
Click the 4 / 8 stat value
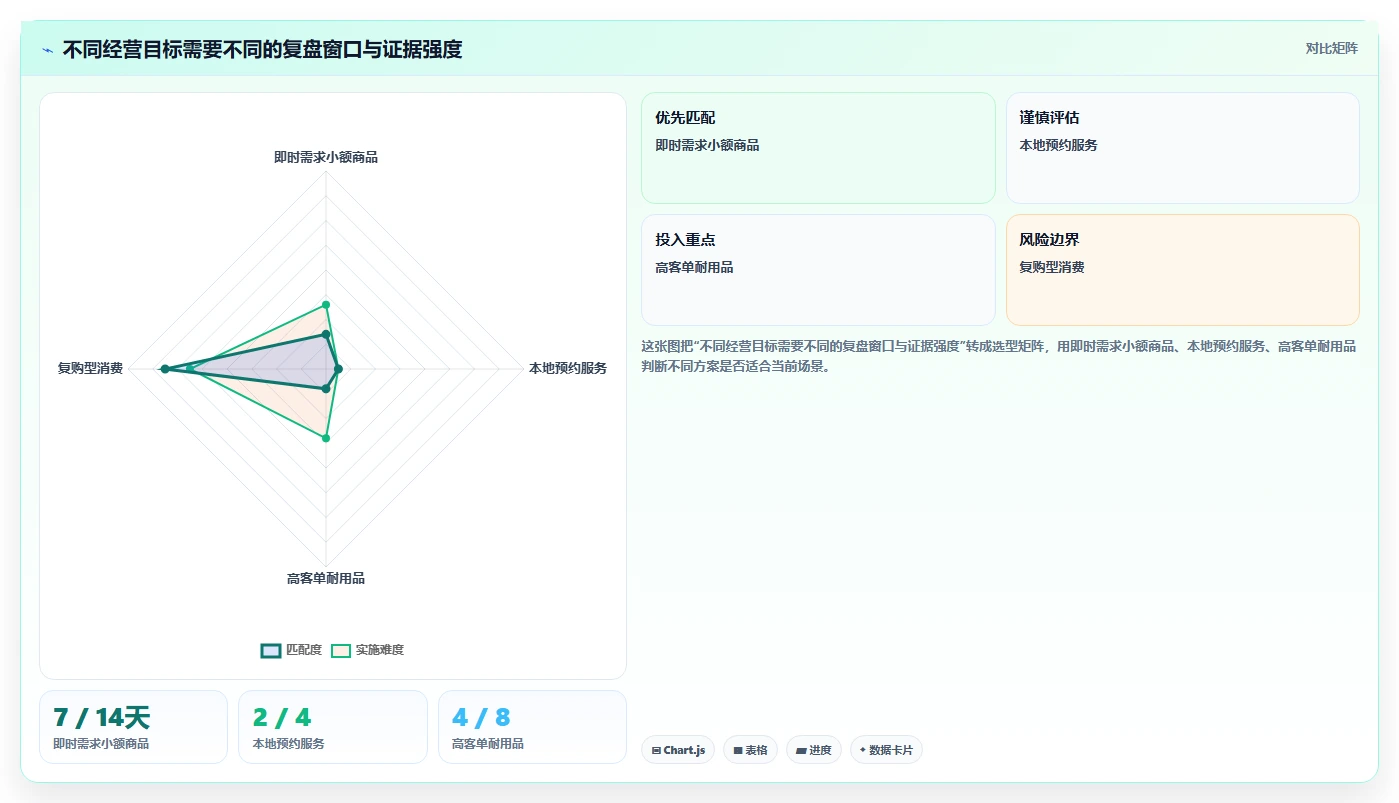click(481, 717)
